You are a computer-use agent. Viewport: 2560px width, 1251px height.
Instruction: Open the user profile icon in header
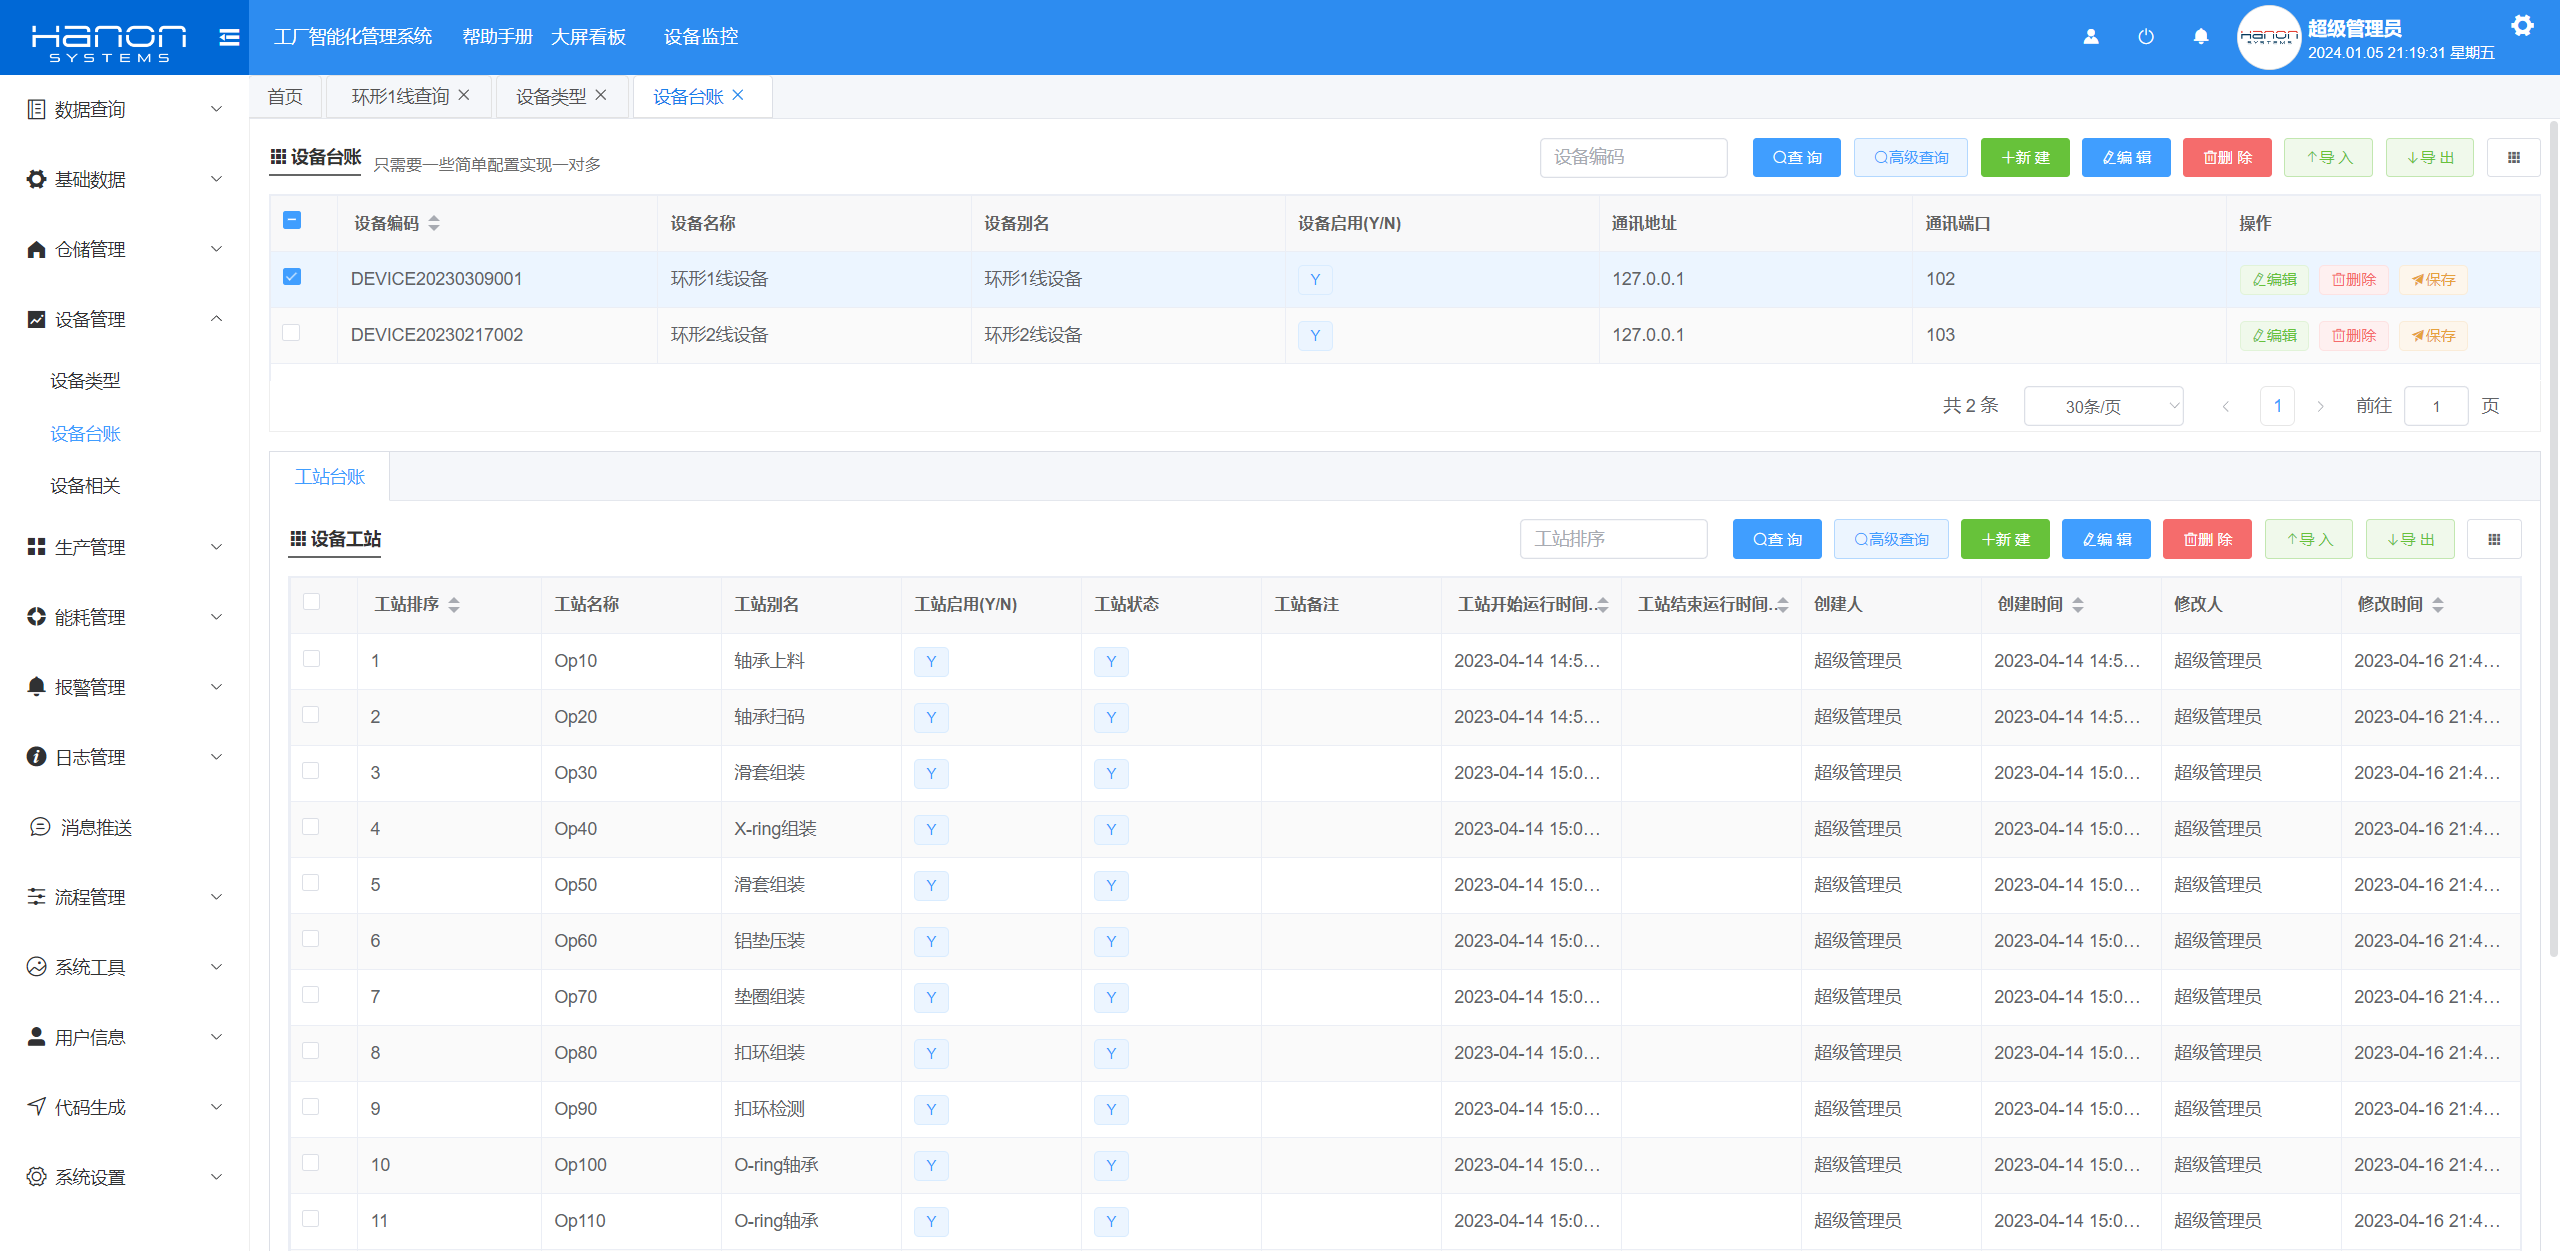[2090, 37]
